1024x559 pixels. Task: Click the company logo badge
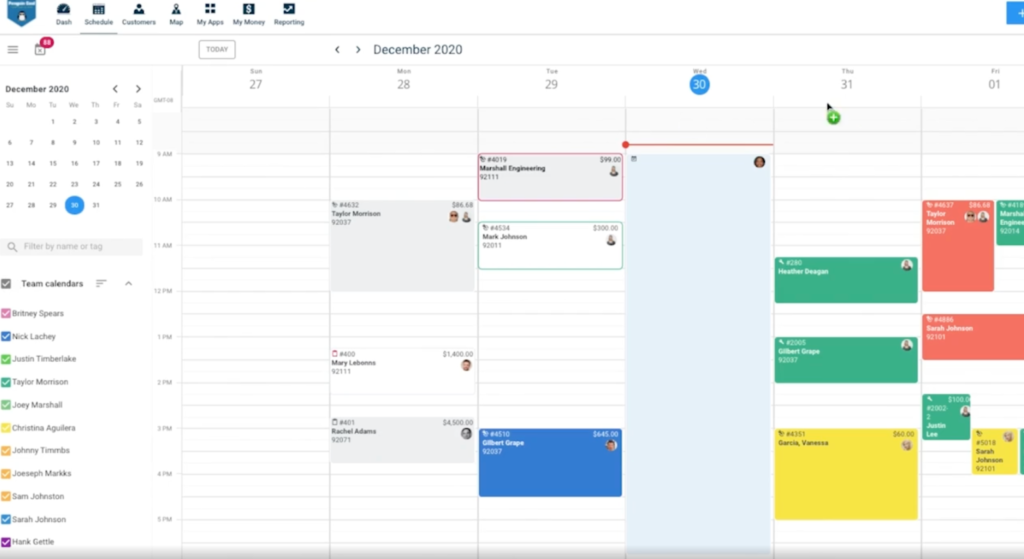coord(21,13)
